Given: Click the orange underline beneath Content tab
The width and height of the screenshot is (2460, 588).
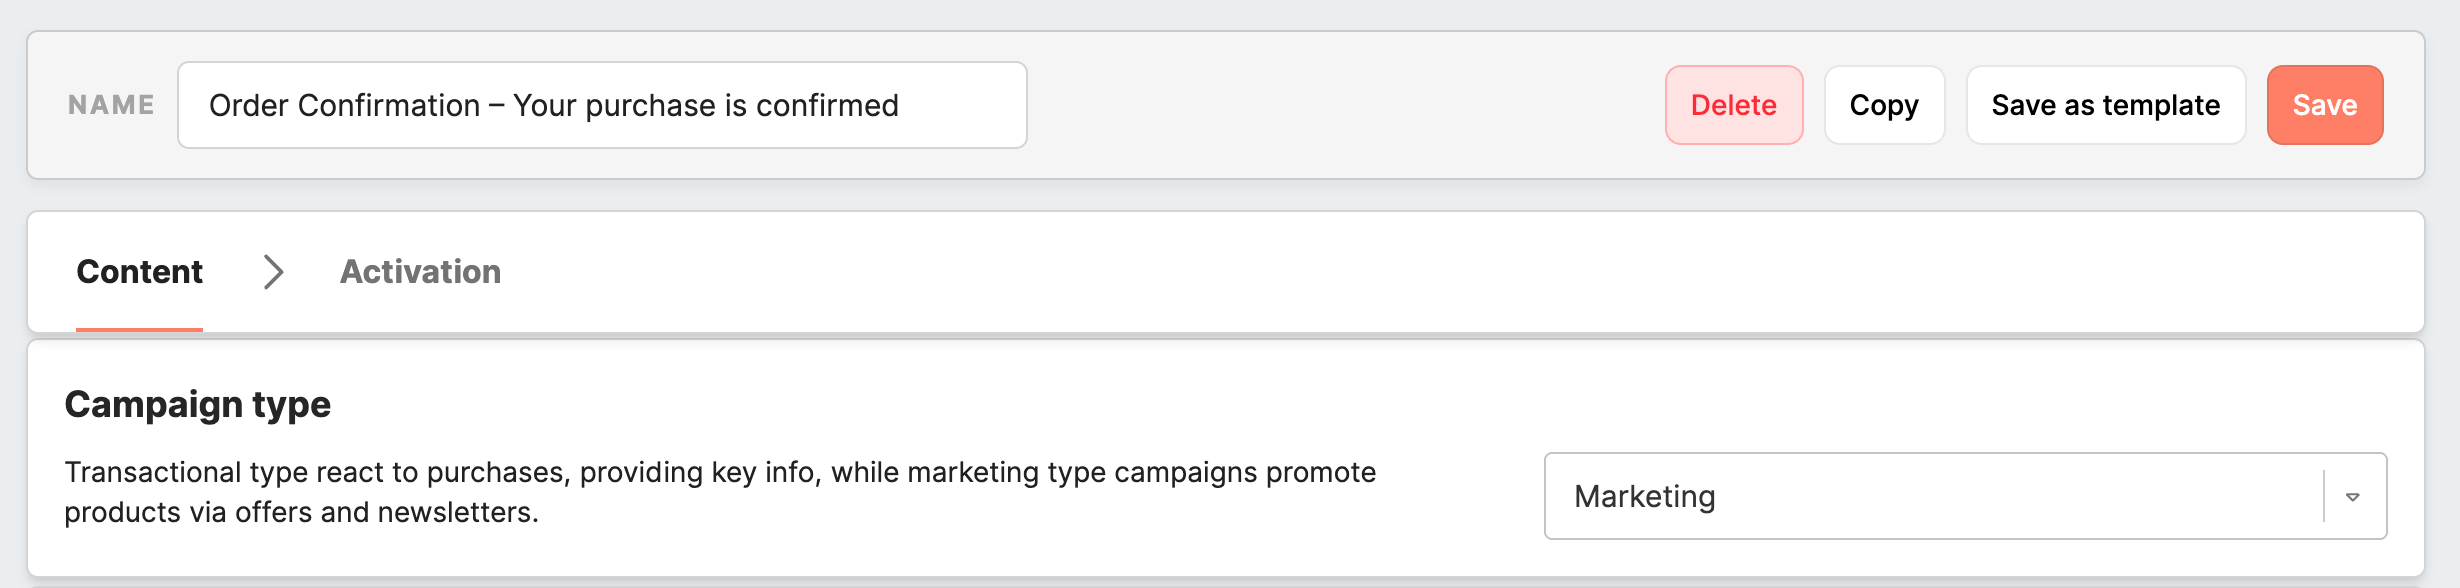Looking at the screenshot, I should (x=139, y=329).
